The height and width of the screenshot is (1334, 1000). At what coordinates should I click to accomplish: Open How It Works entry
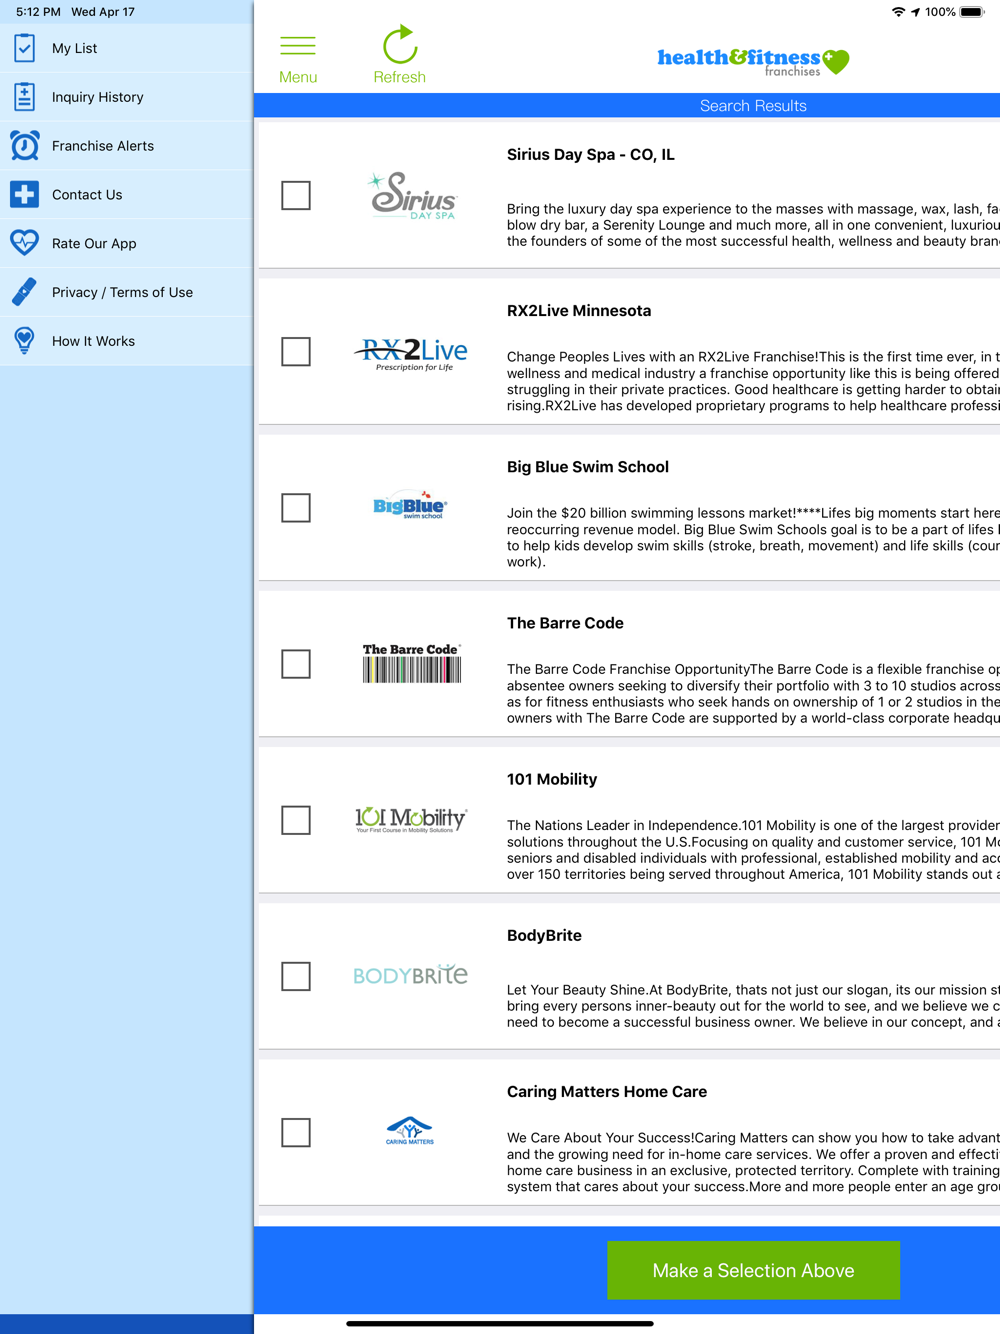126,341
